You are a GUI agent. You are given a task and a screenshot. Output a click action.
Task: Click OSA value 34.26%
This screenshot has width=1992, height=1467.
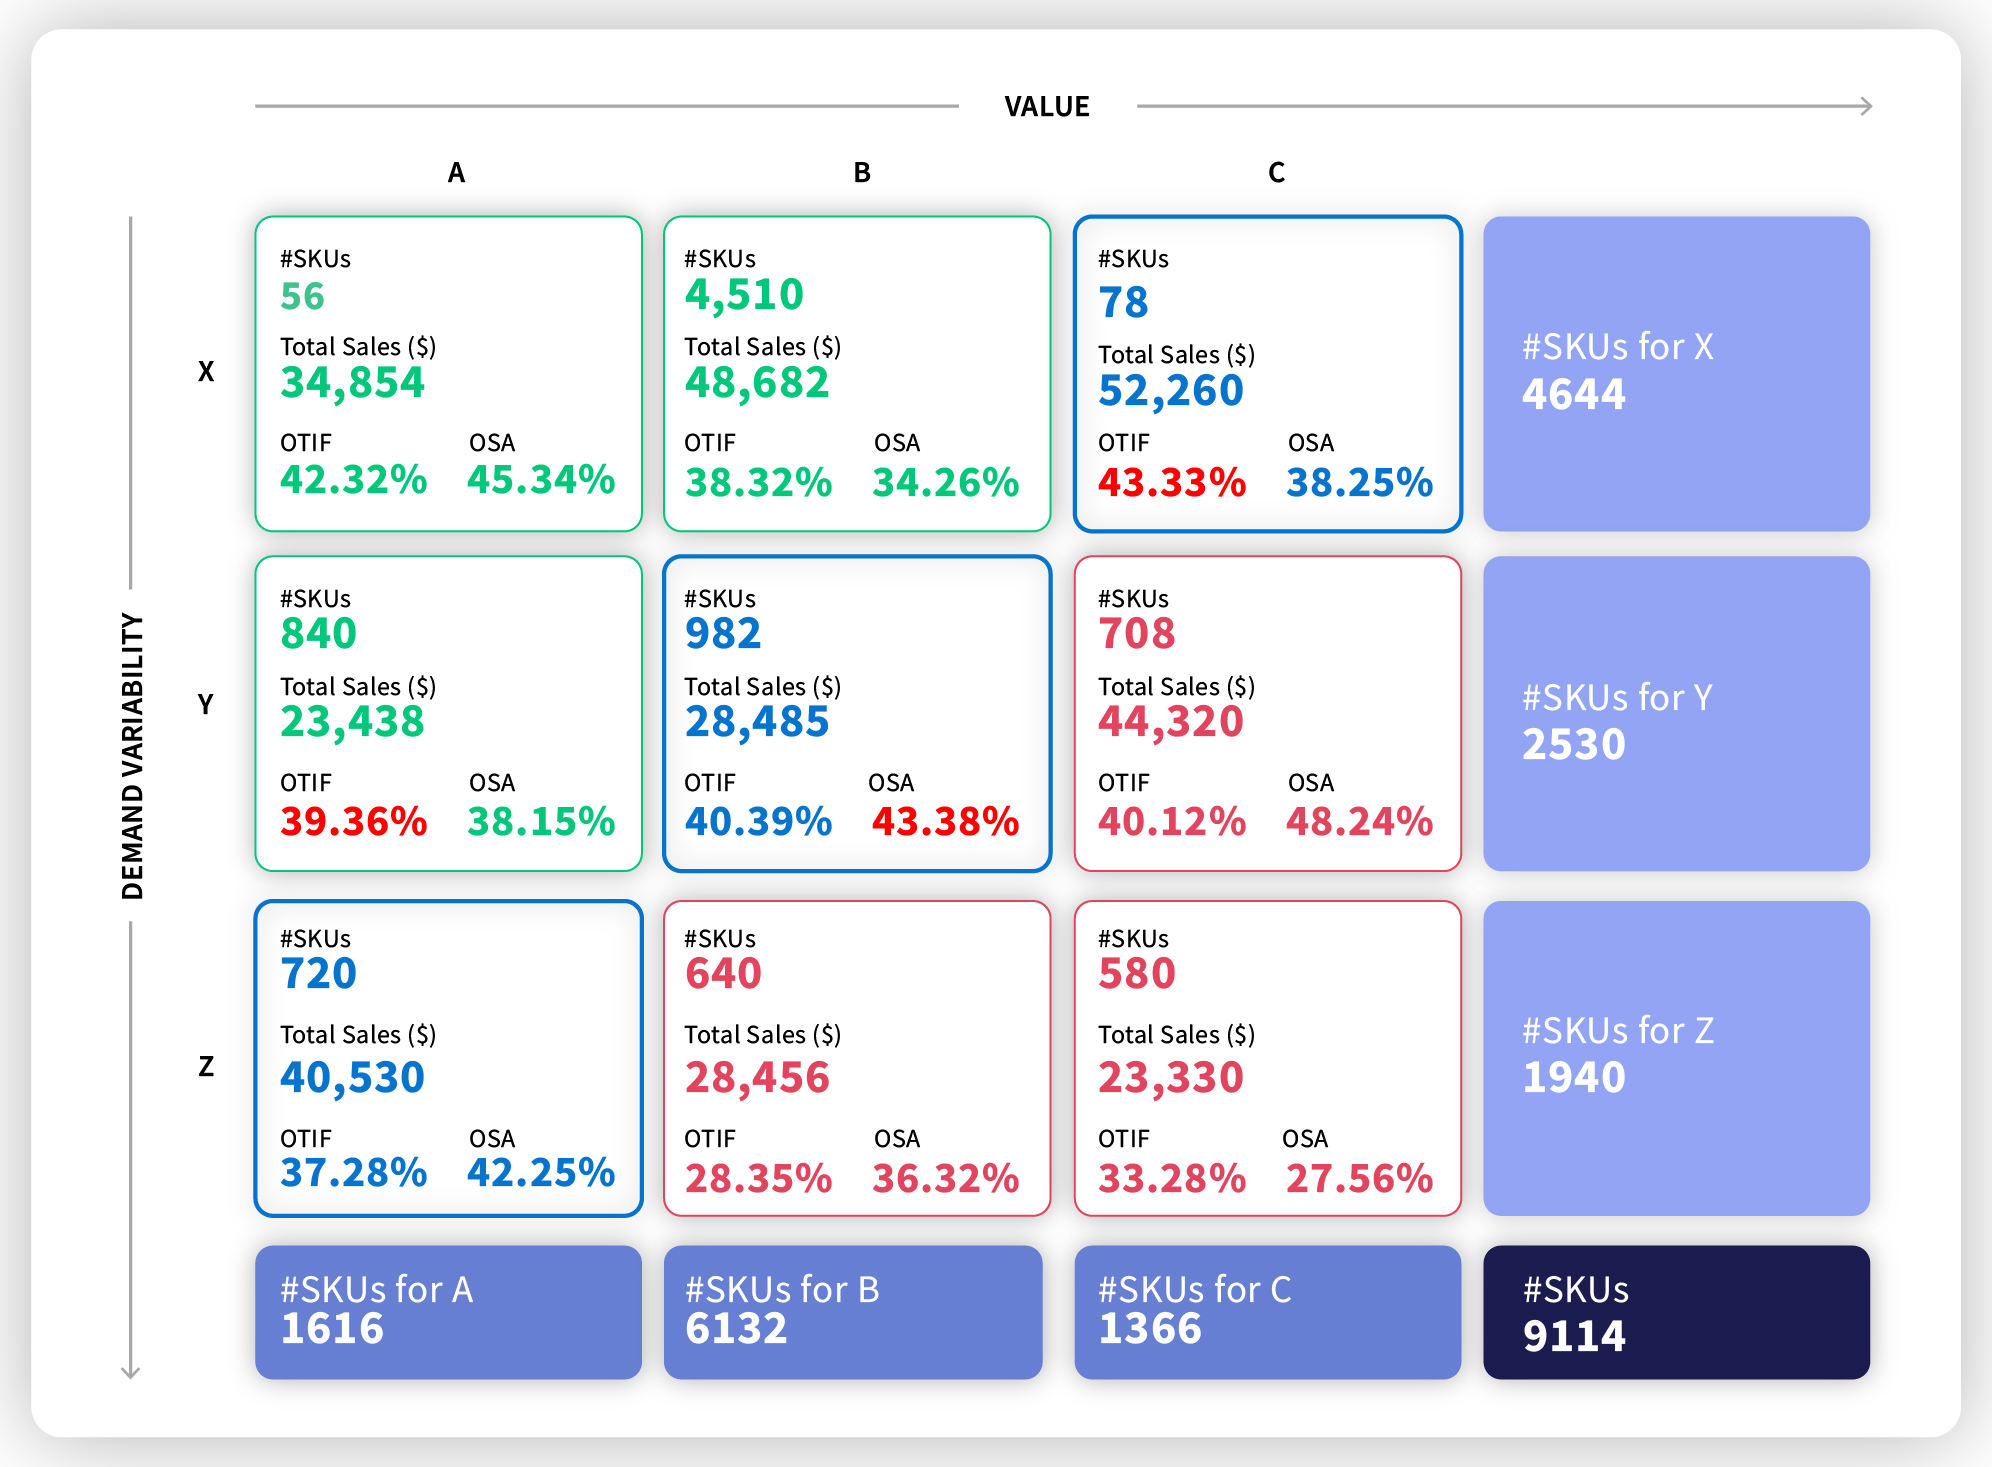[946, 483]
